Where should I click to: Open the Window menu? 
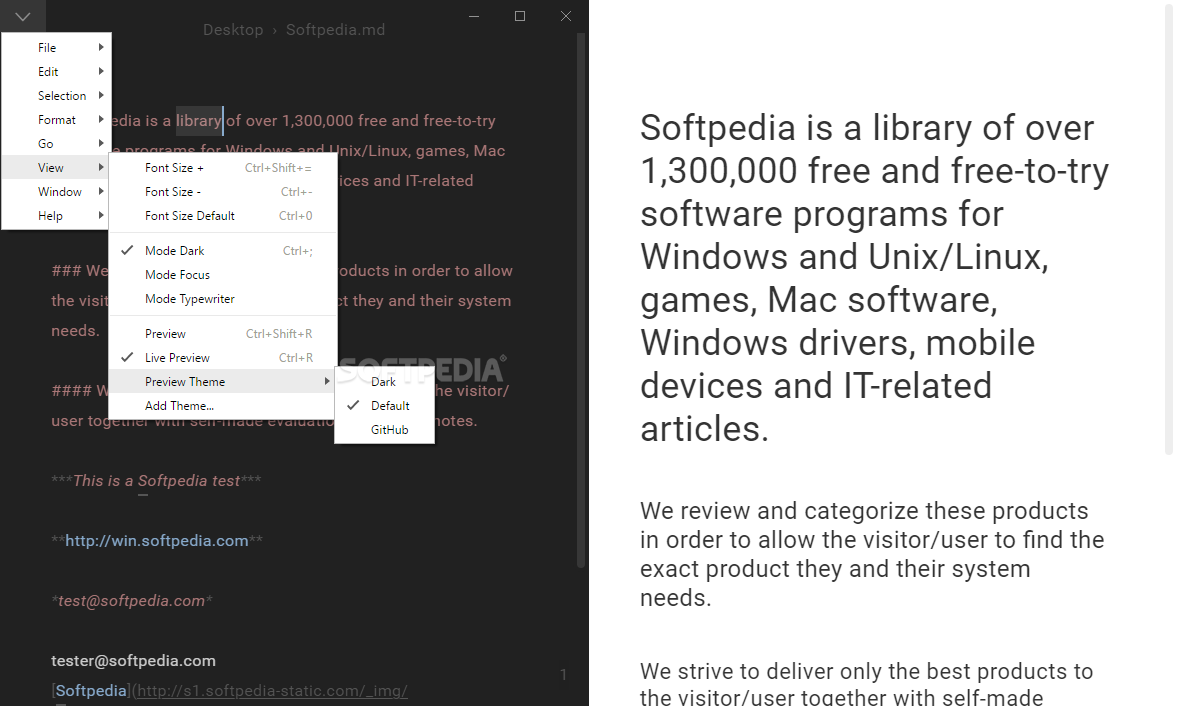[56, 191]
